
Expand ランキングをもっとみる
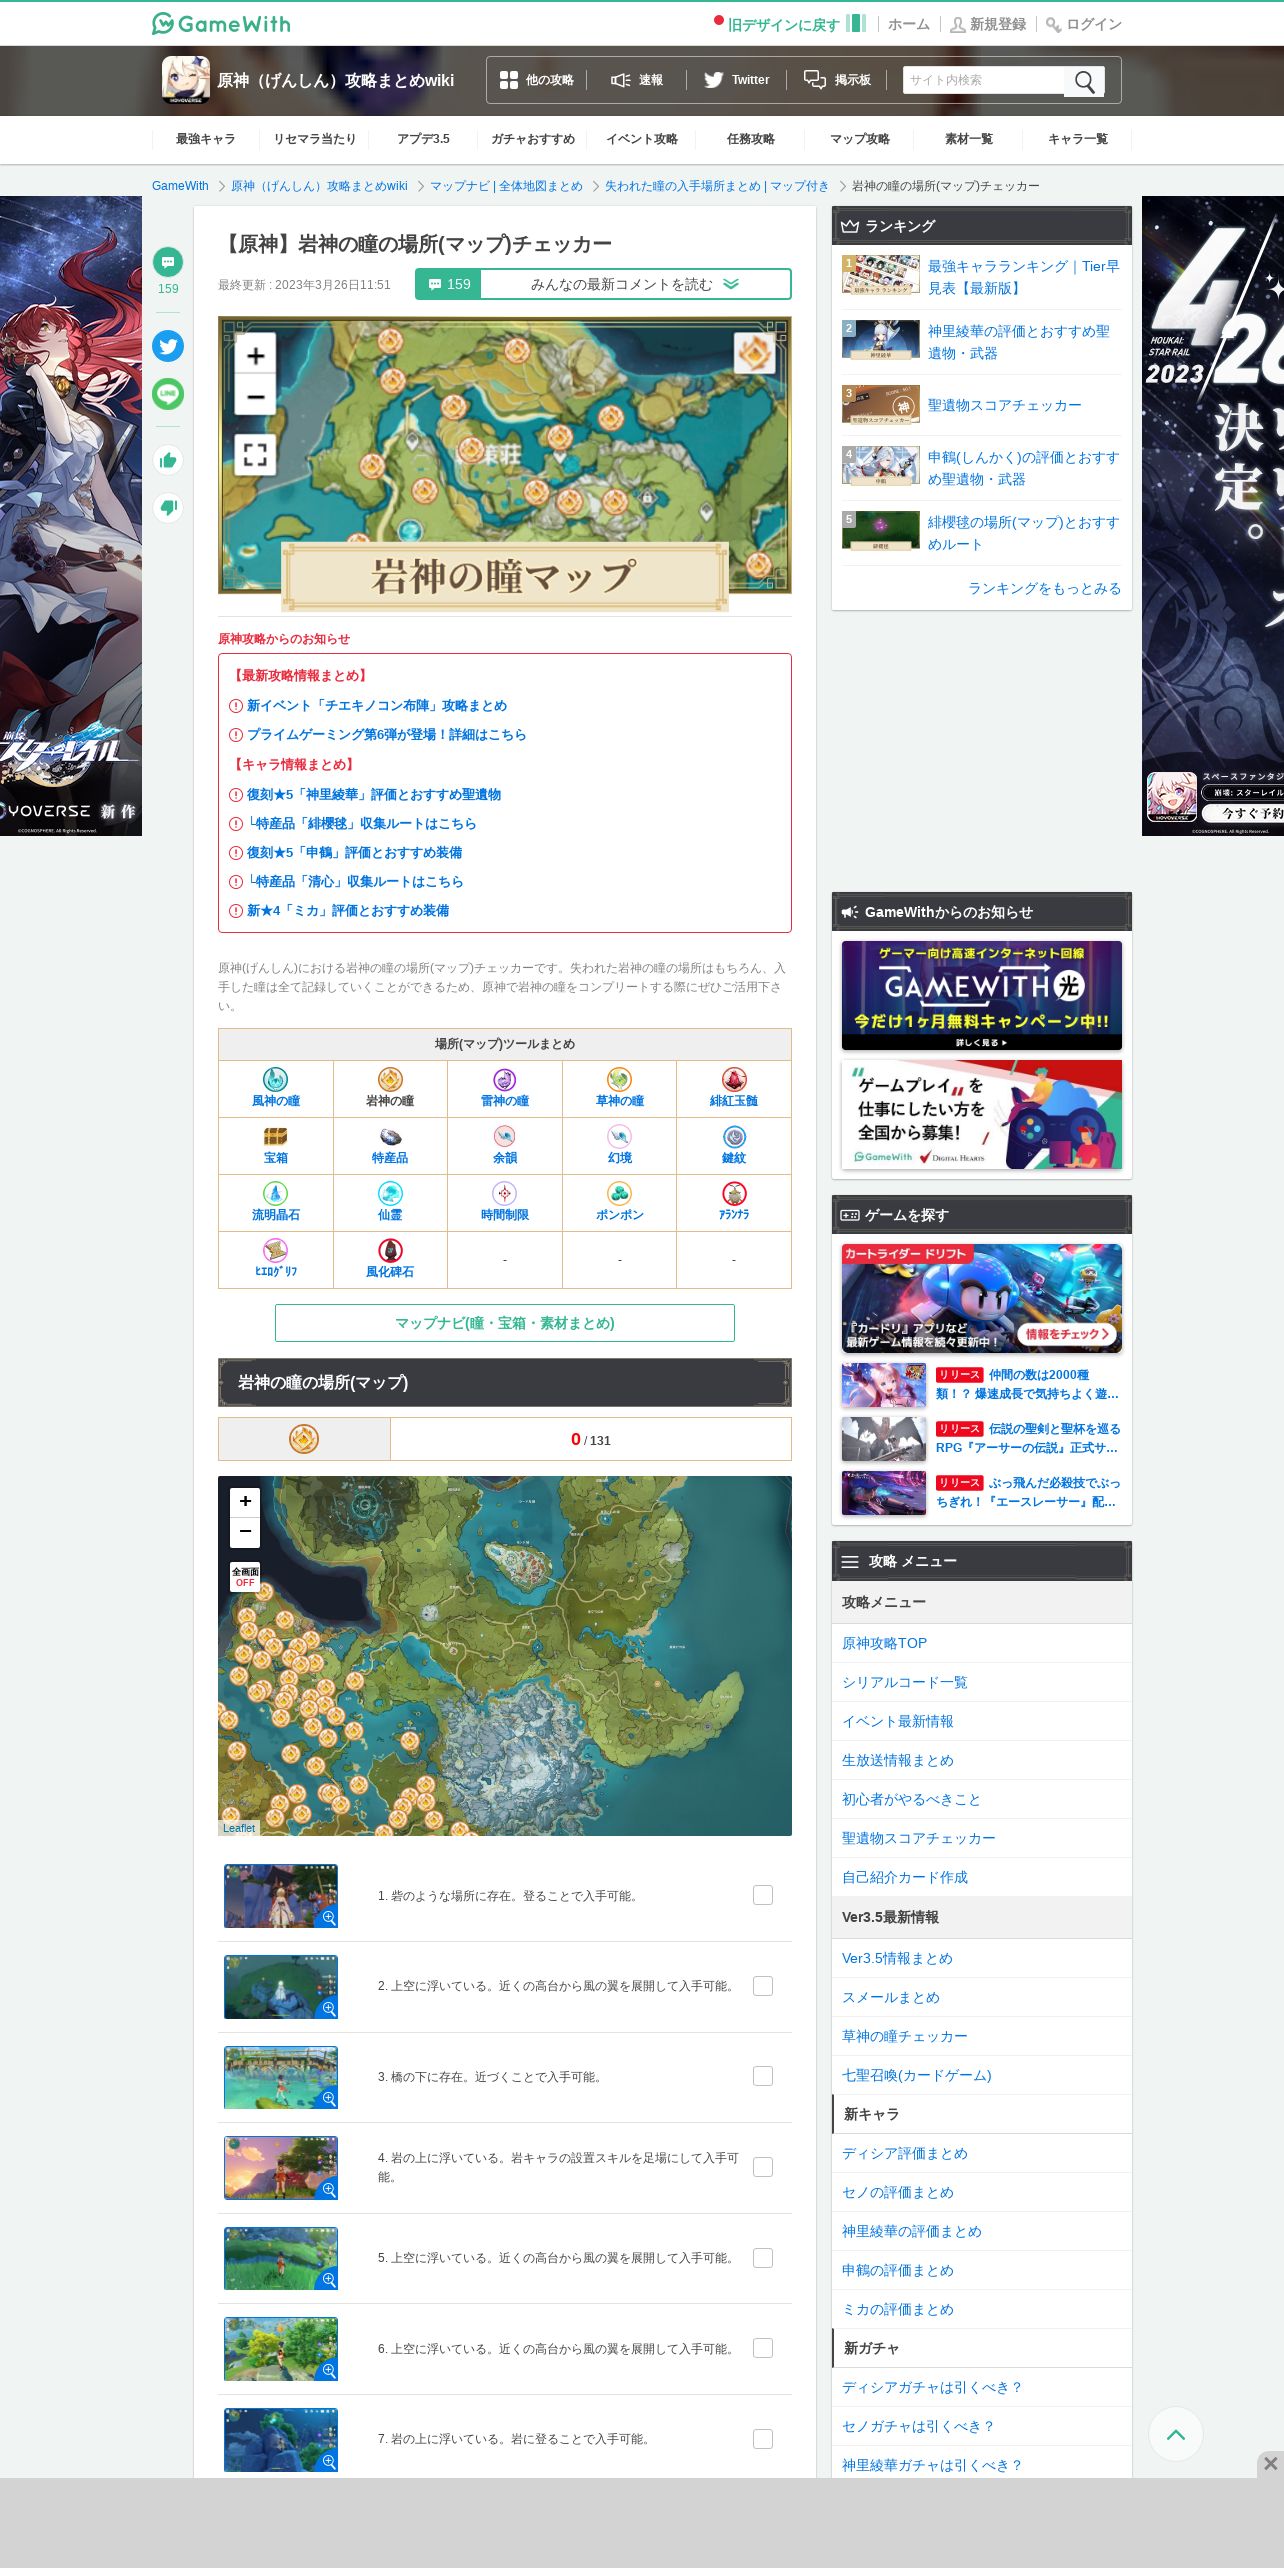click(1044, 588)
